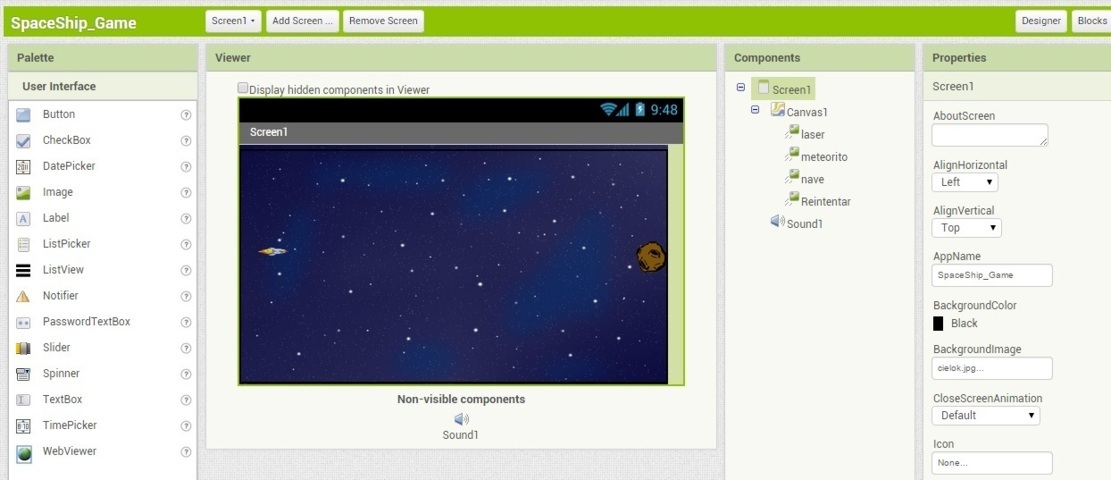Screen dimensions: 1111x480
Task: Collapse the Canvas1 tree node
Action: (756, 111)
